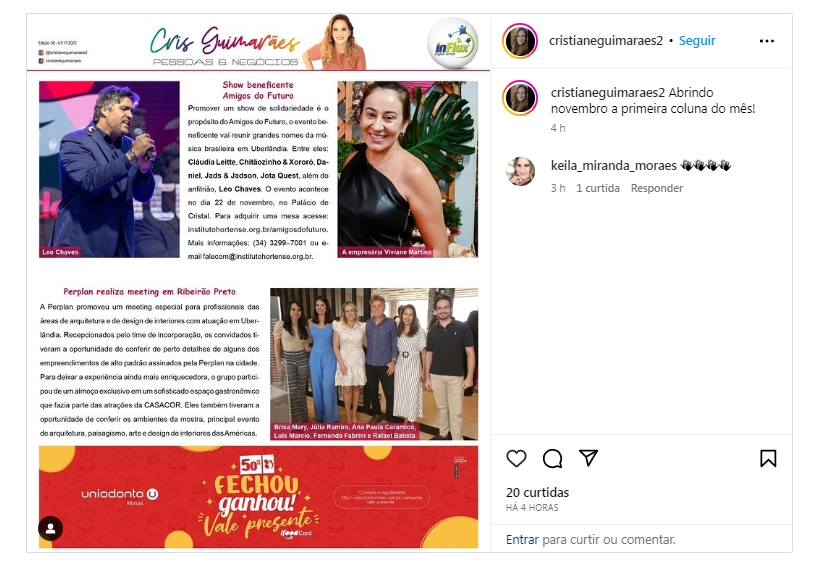
Task: Share the post via paper plane icon
Action: (x=589, y=458)
